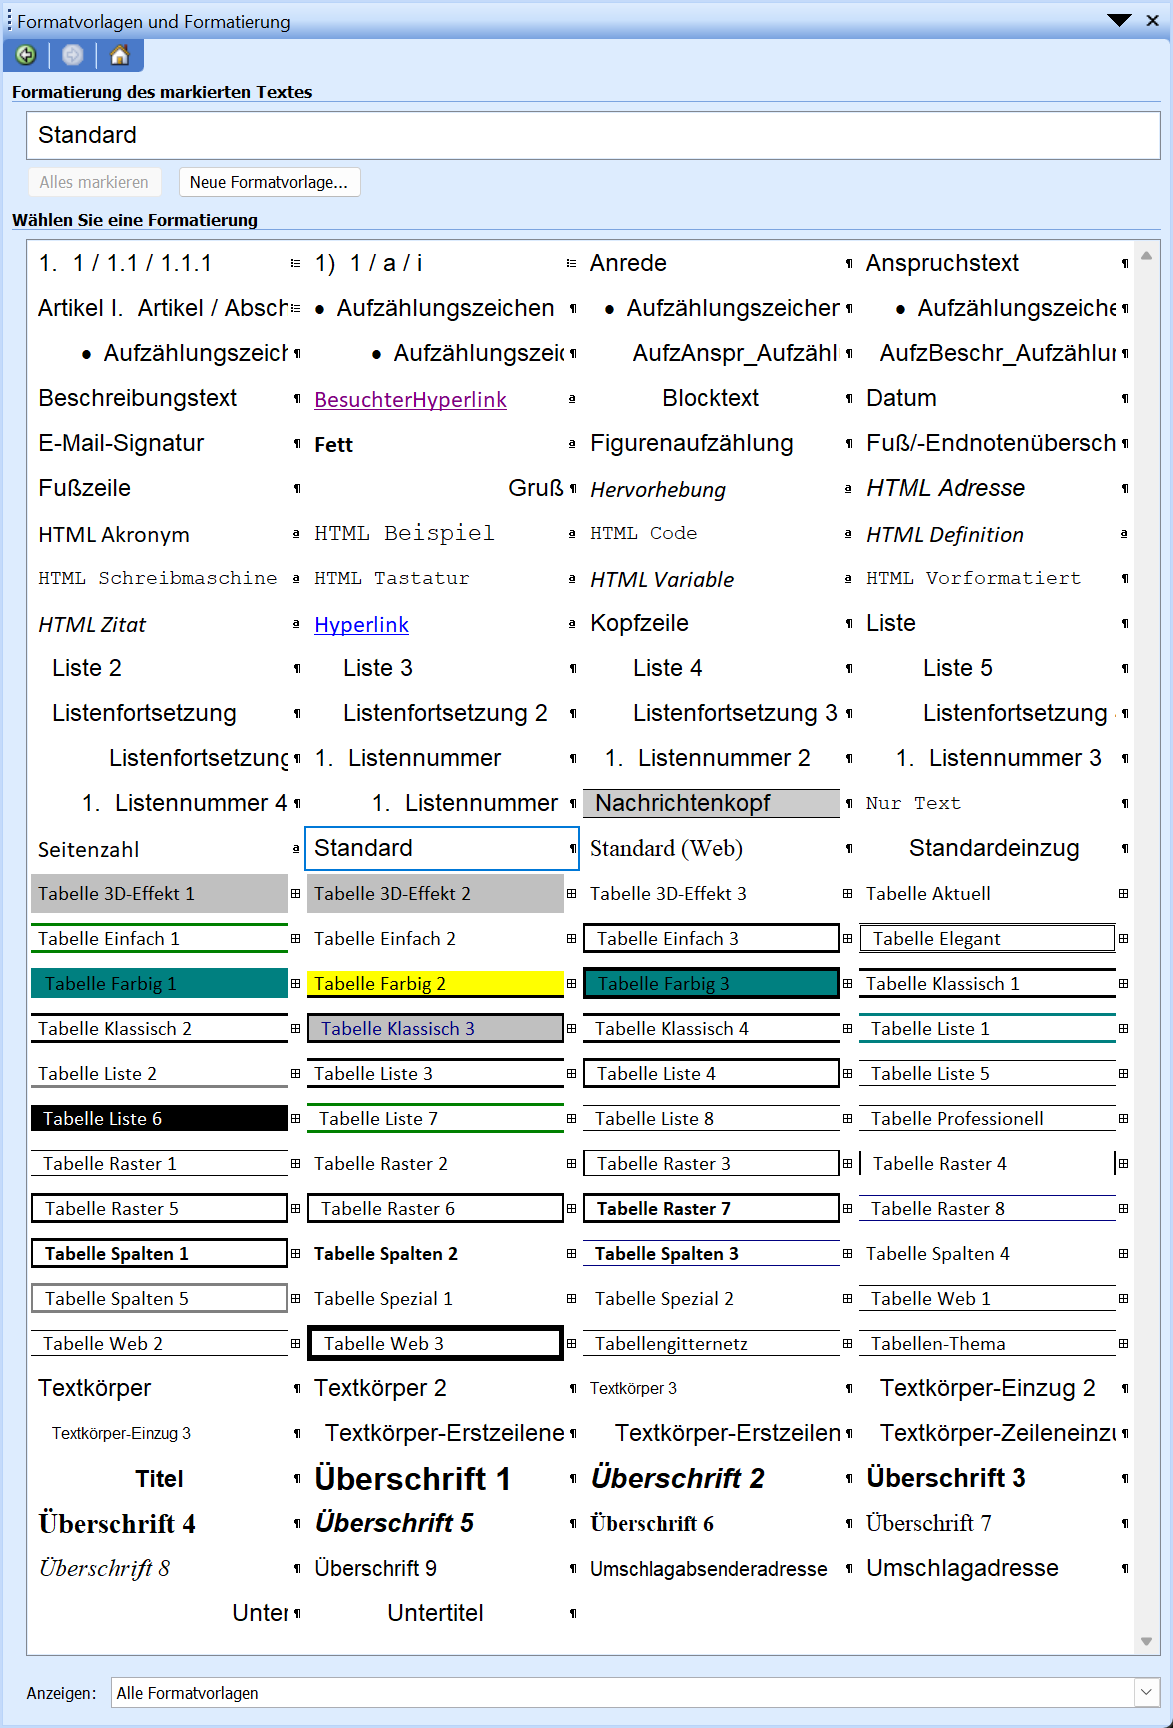Apply the yellow Tabelle Farbig 2 style

(x=435, y=983)
